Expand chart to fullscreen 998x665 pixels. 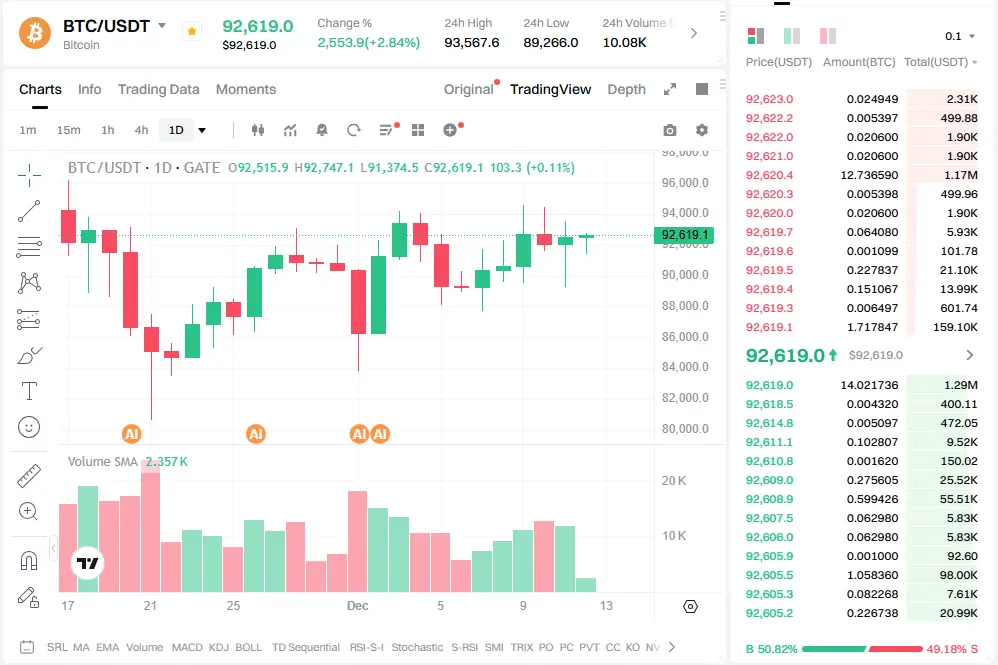[670, 89]
